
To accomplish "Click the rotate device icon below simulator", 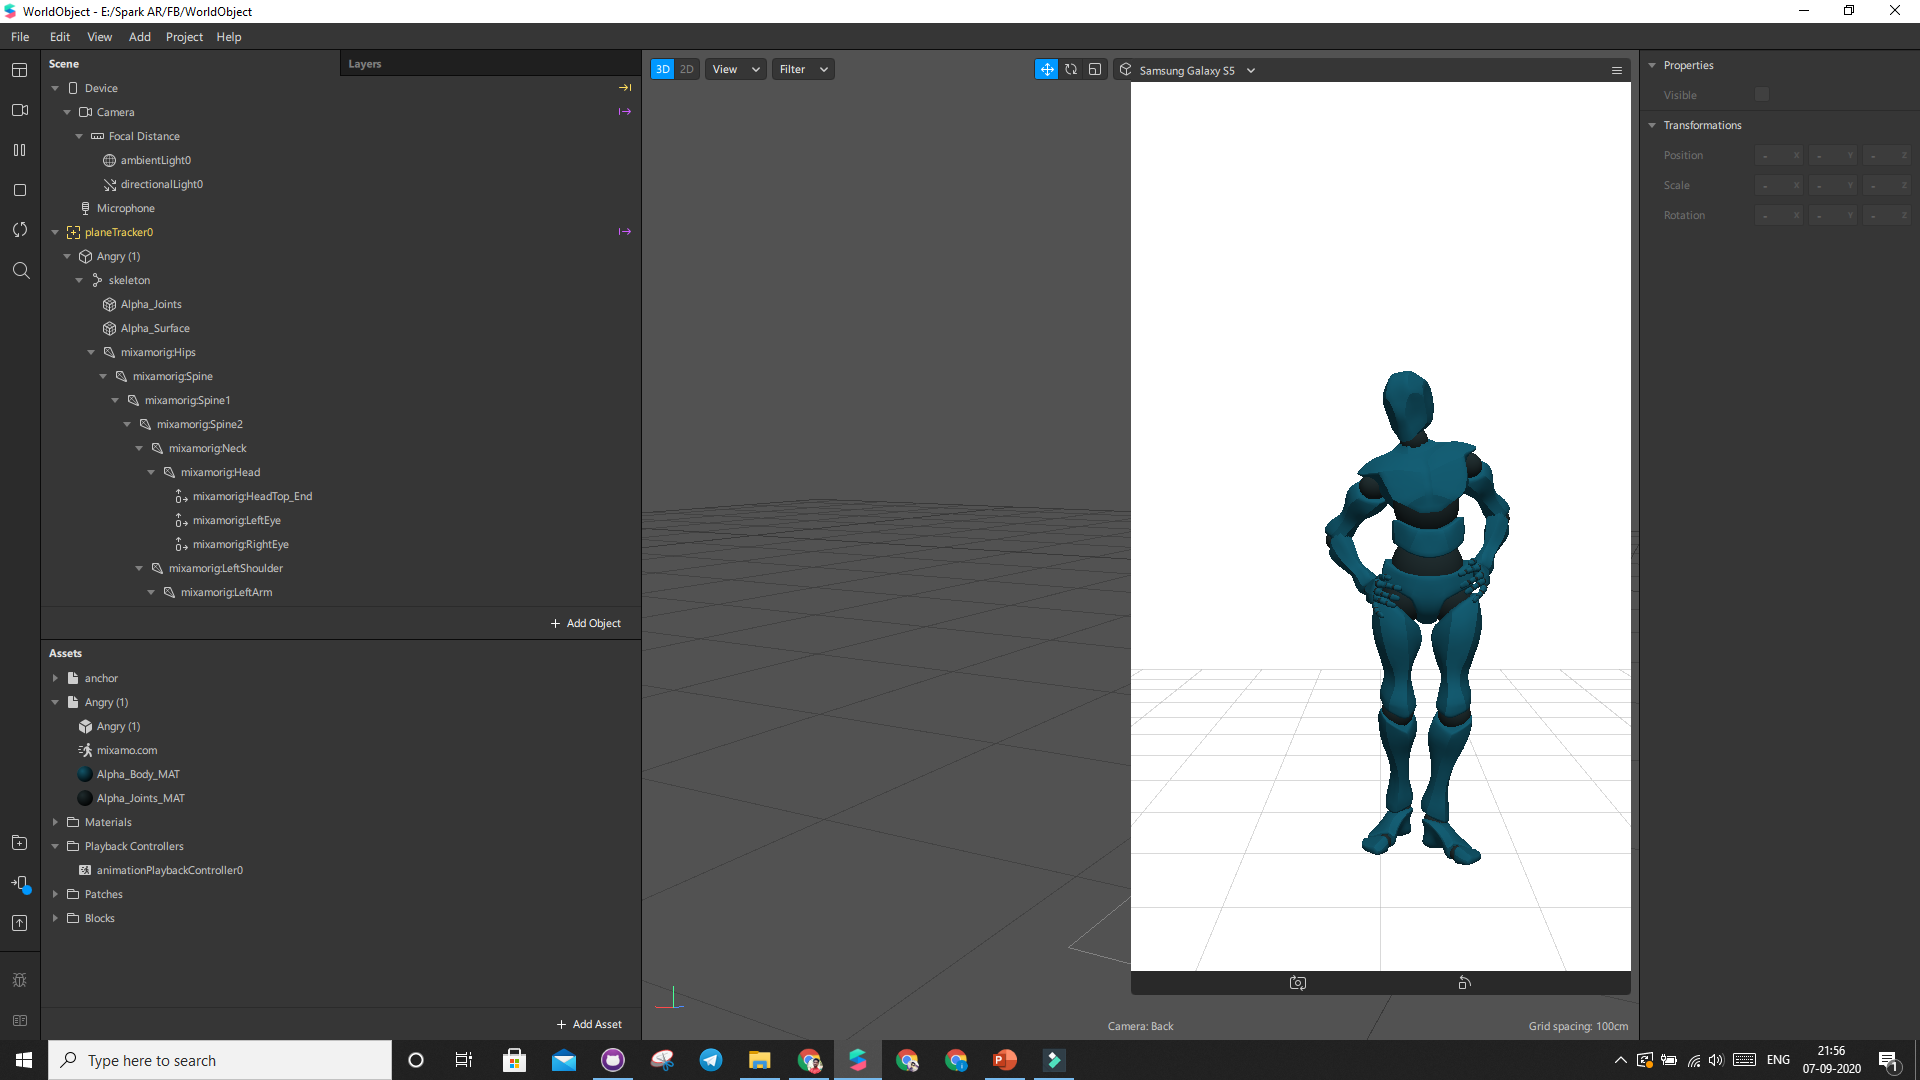I will click(x=1464, y=983).
